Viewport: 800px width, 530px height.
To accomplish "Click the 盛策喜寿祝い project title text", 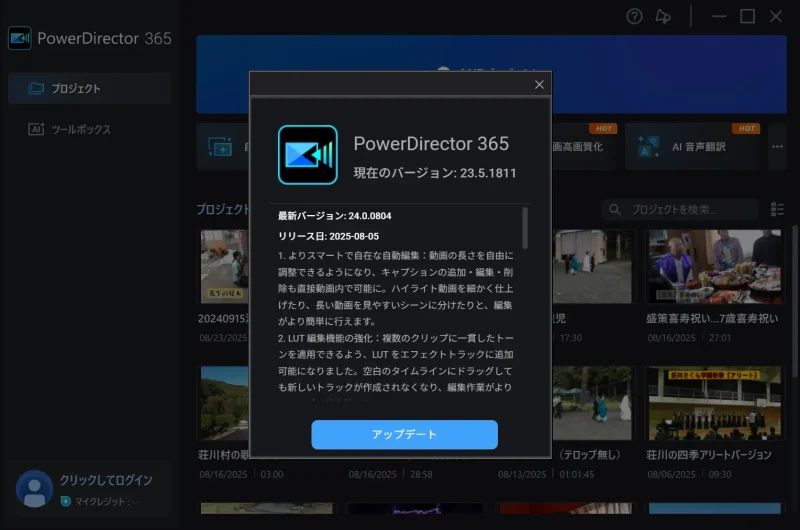I will click(712, 318).
